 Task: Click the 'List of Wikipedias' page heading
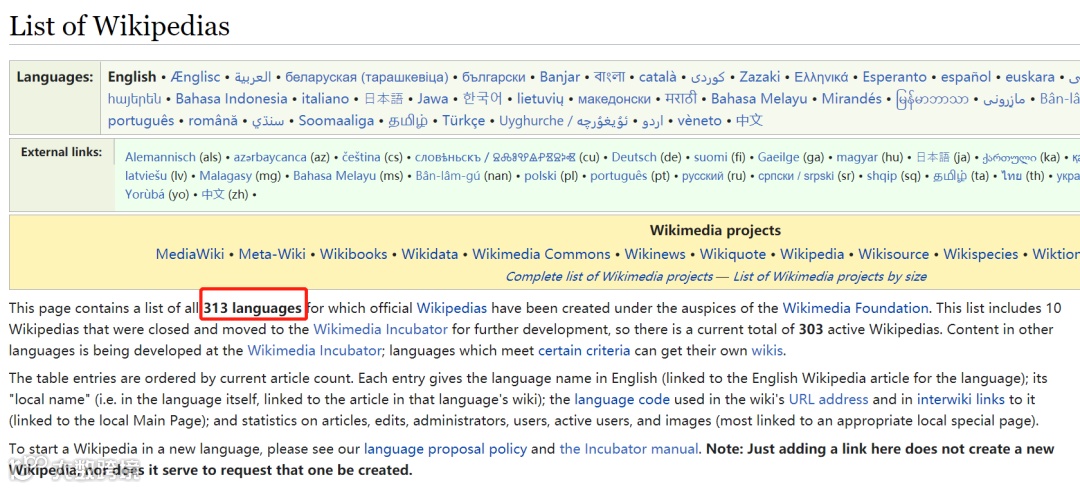[119, 25]
